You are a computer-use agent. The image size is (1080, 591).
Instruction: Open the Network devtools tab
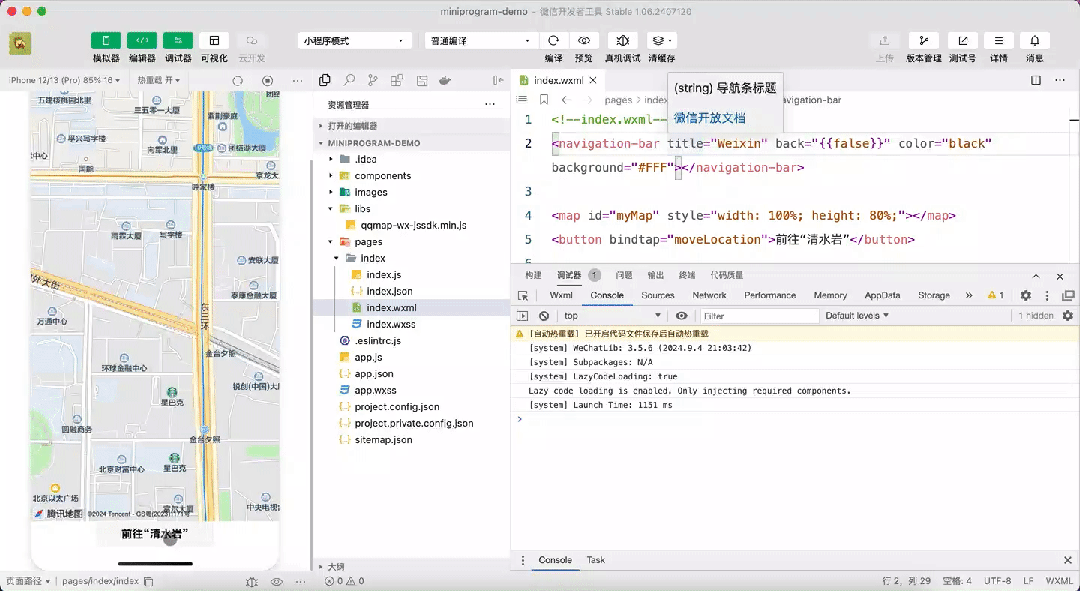tap(709, 295)
